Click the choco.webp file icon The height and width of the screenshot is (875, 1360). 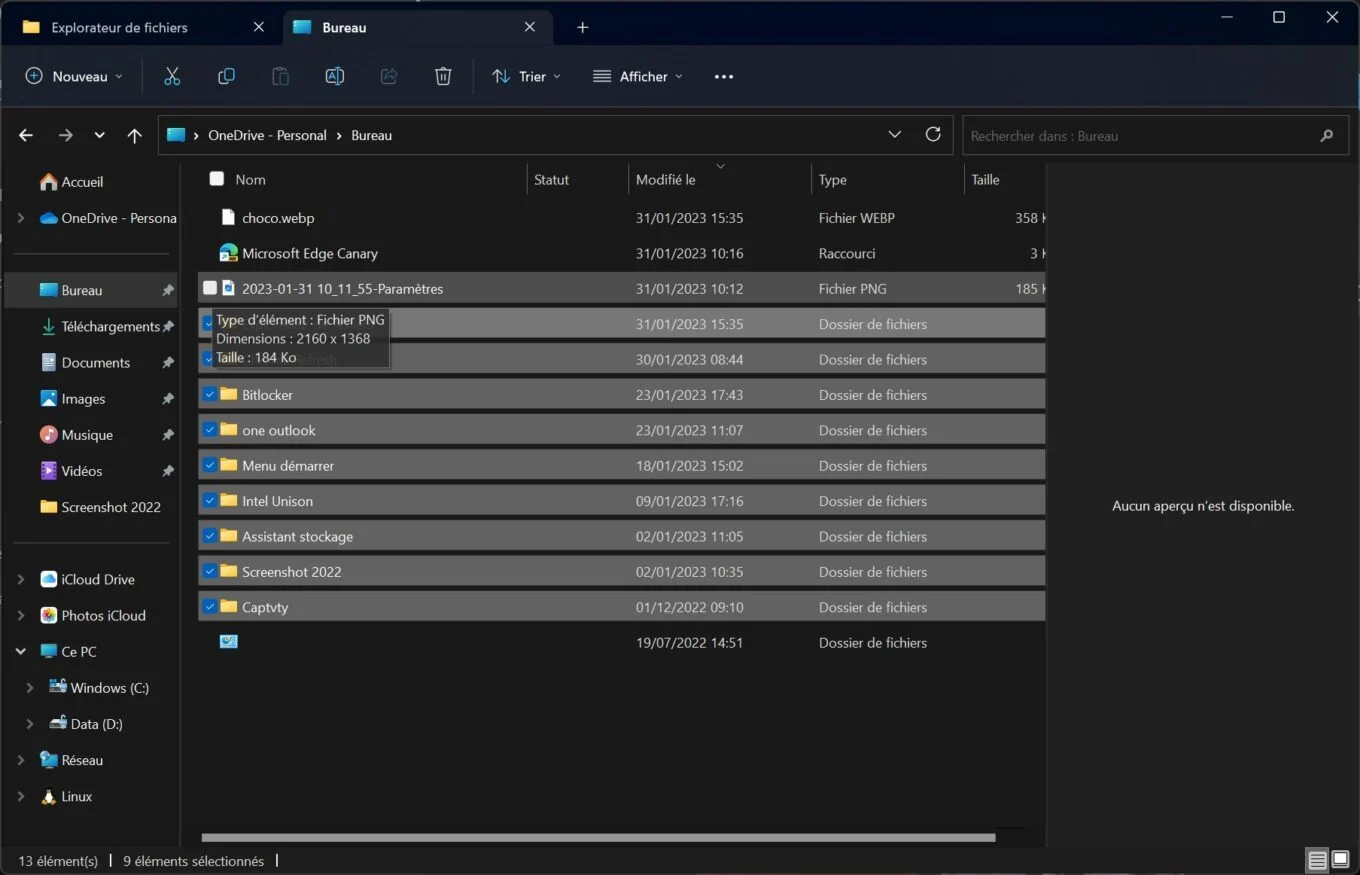point(228,217)
